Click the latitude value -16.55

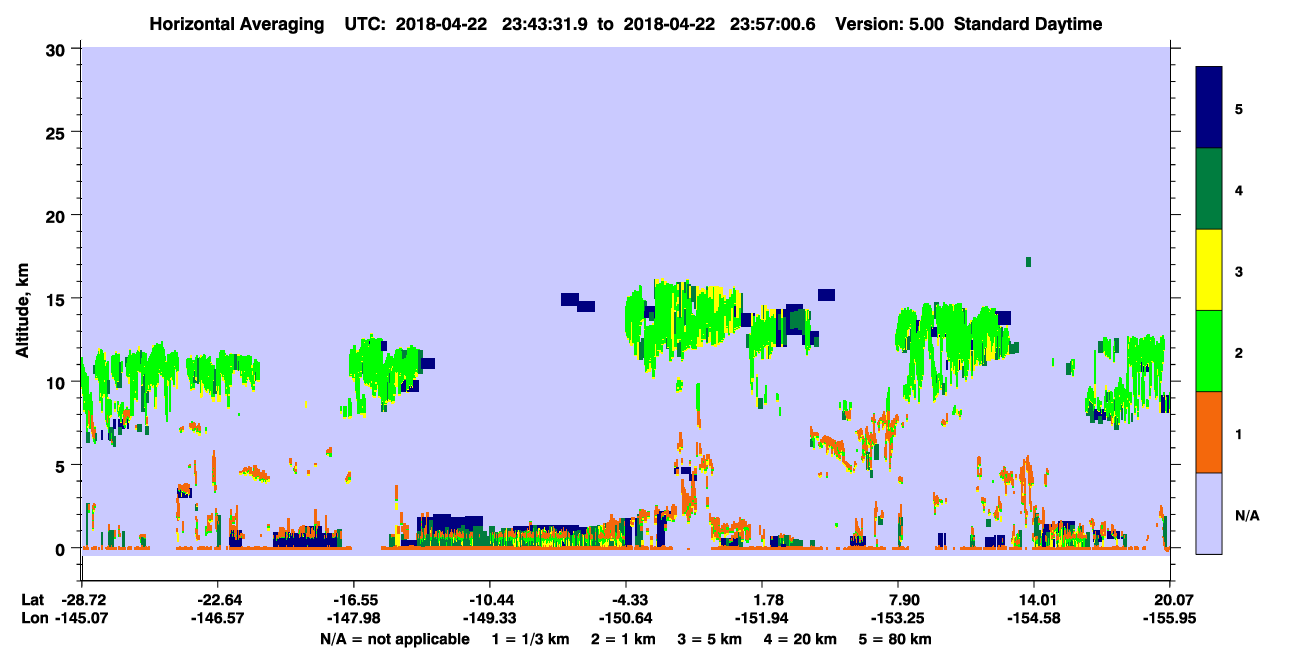coord(353,600)
